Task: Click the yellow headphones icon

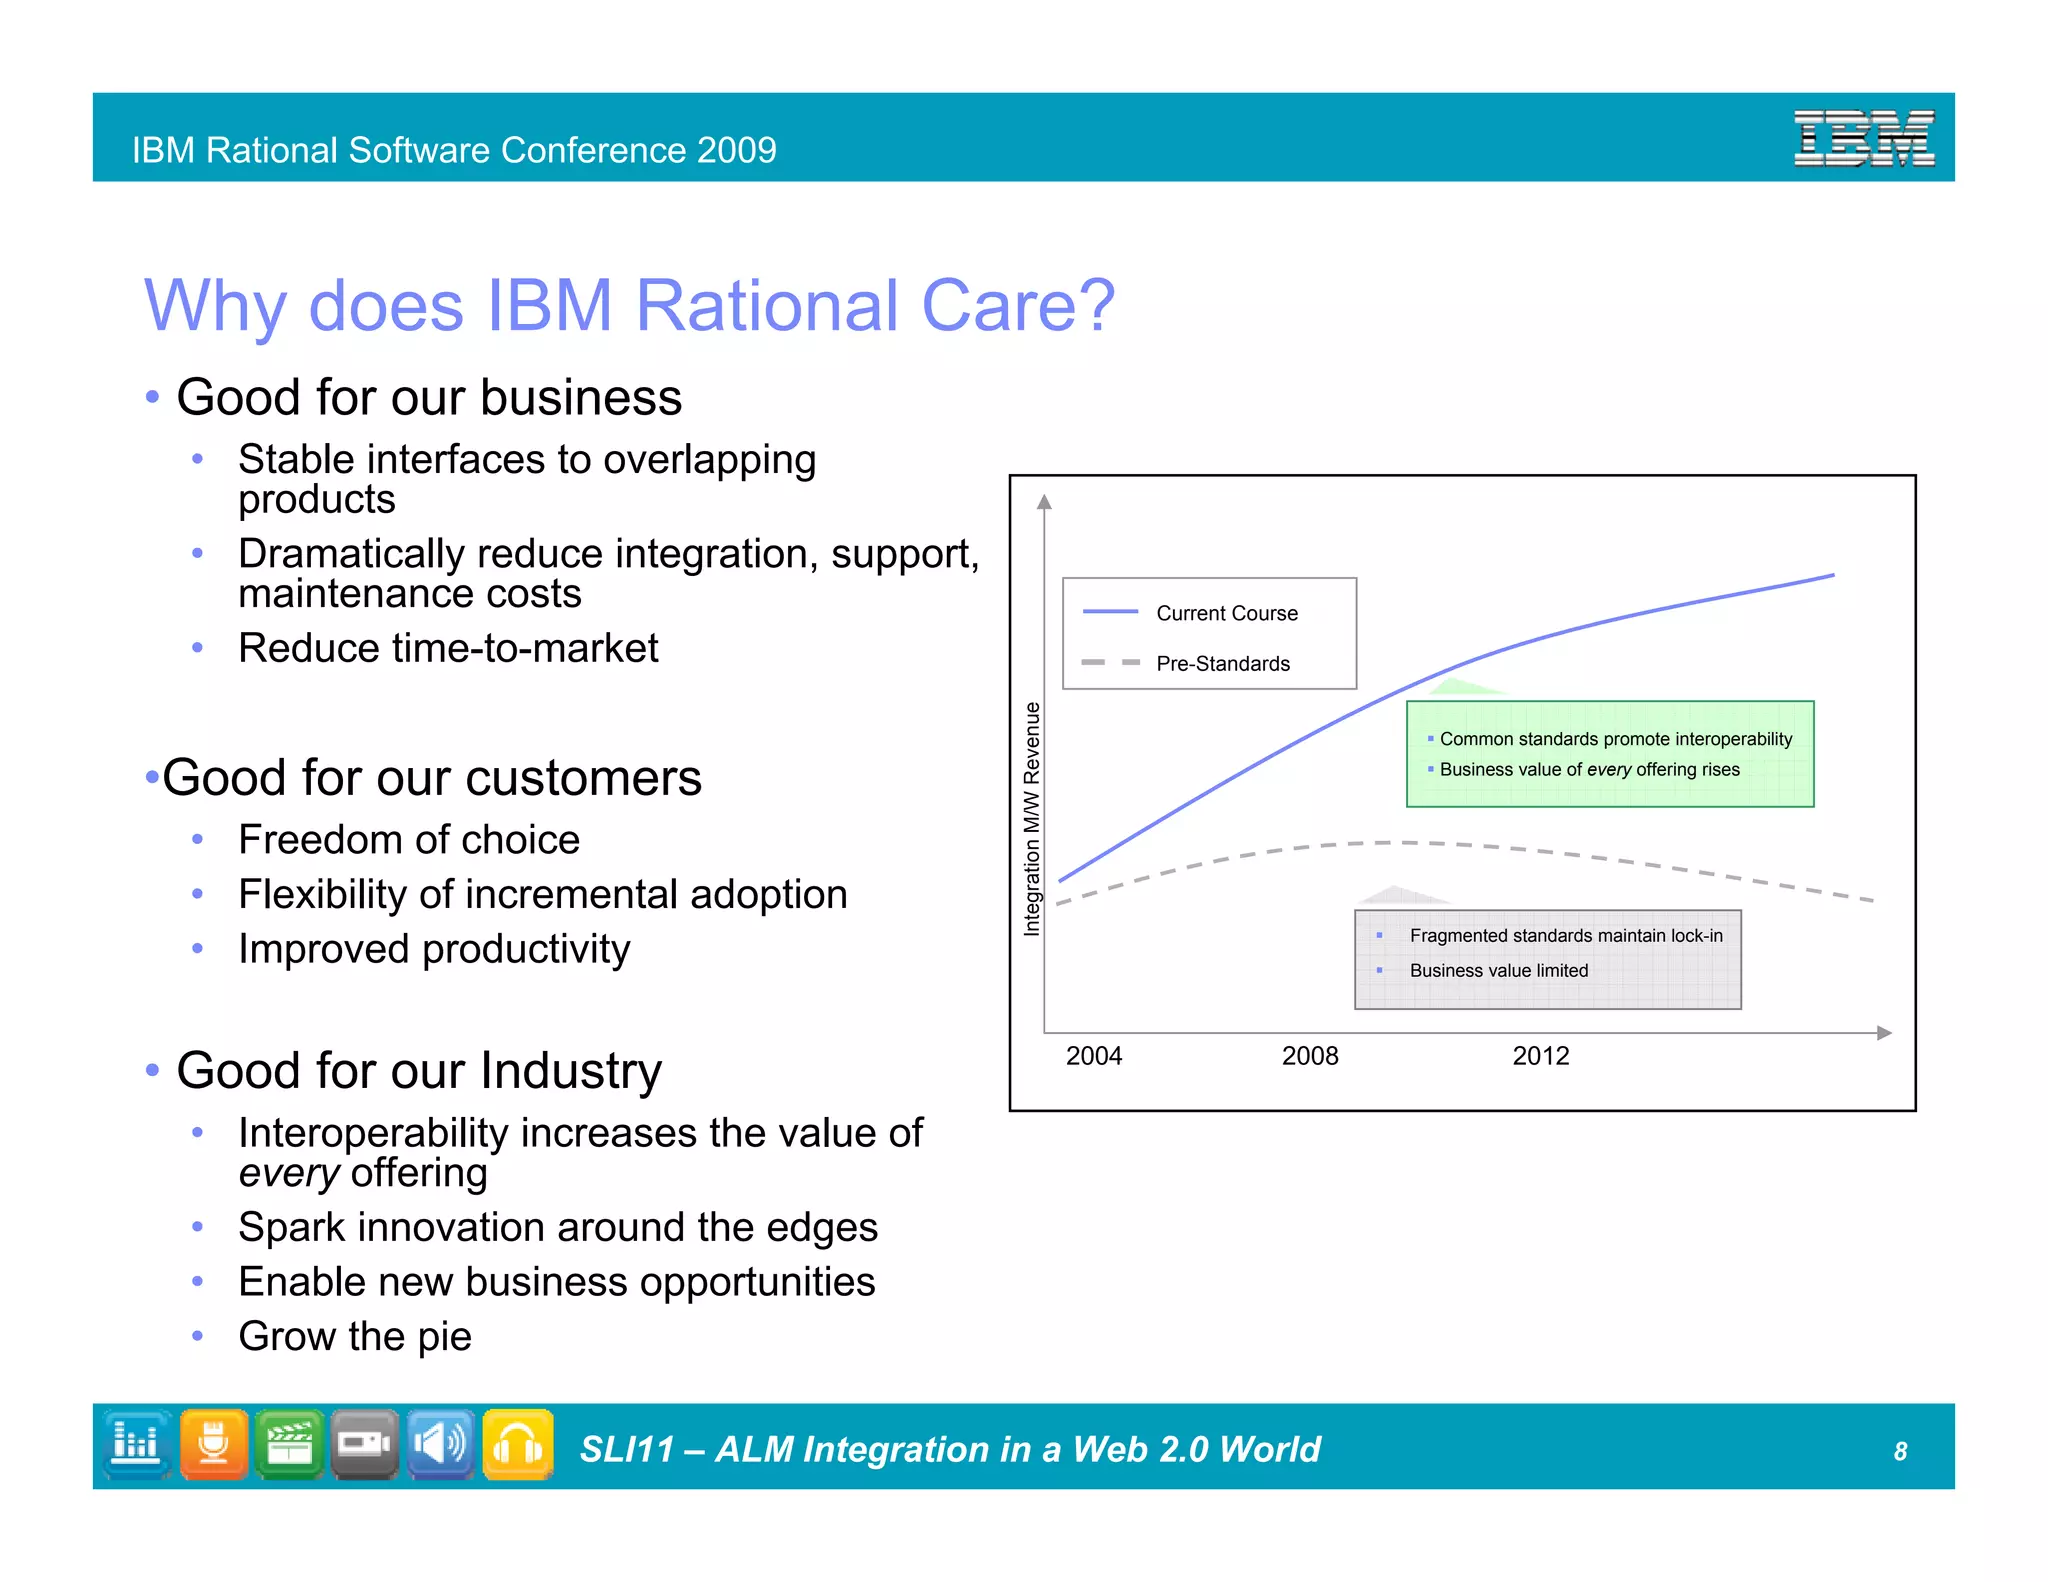Action: [517, 1444]
